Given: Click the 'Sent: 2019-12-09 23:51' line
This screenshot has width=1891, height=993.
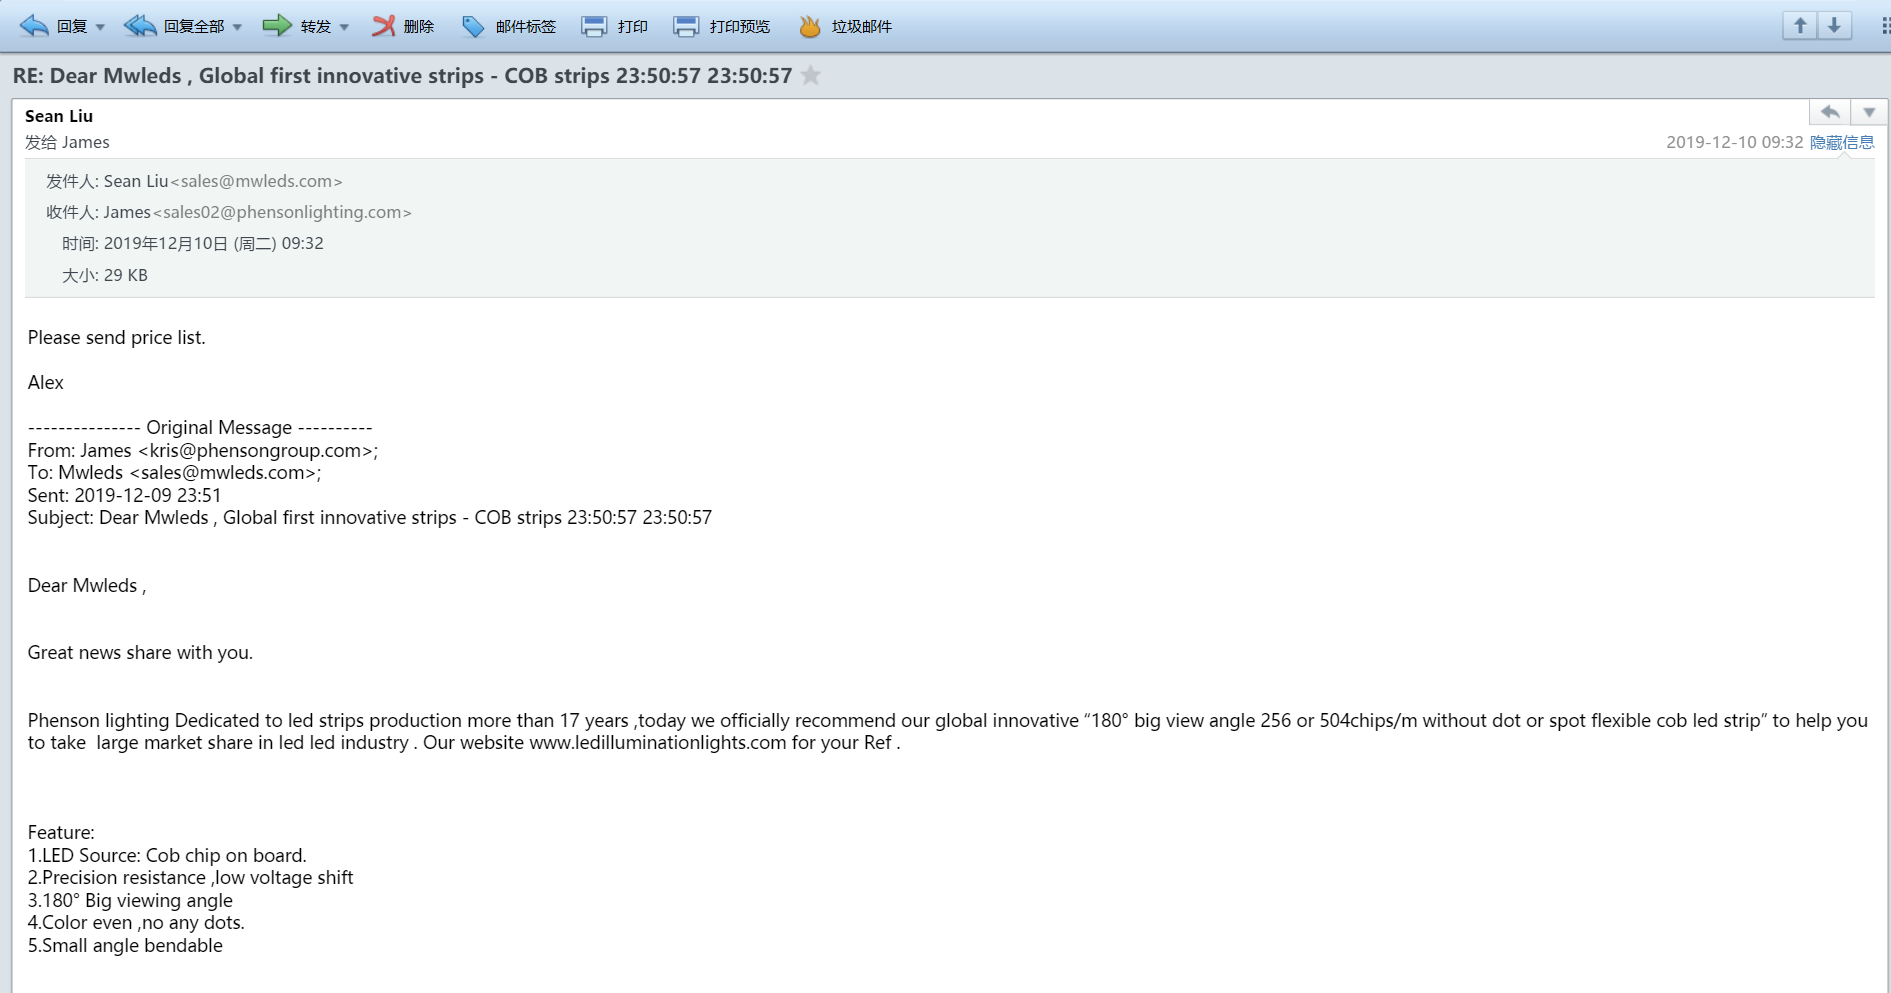Looking at the screenshot, I should pyautogui.click(x=125, y=496).
